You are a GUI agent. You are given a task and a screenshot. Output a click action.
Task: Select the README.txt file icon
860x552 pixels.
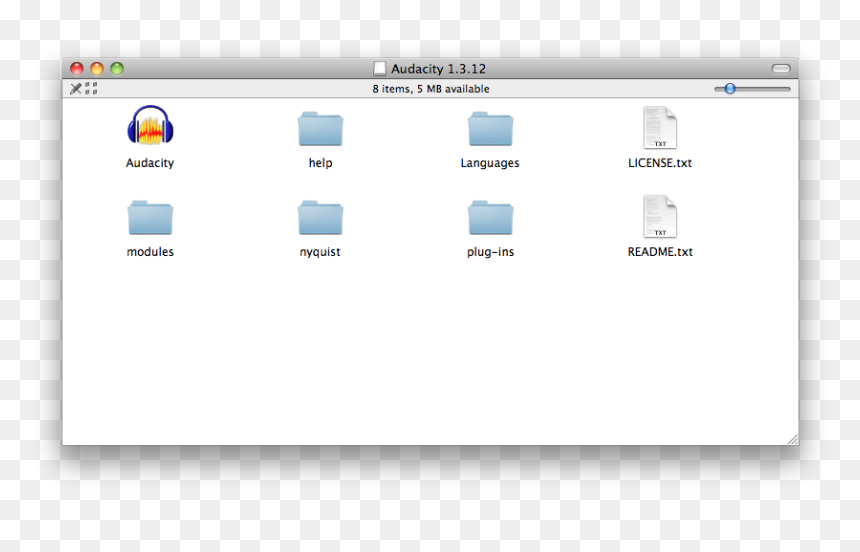(x=660, y=217)
